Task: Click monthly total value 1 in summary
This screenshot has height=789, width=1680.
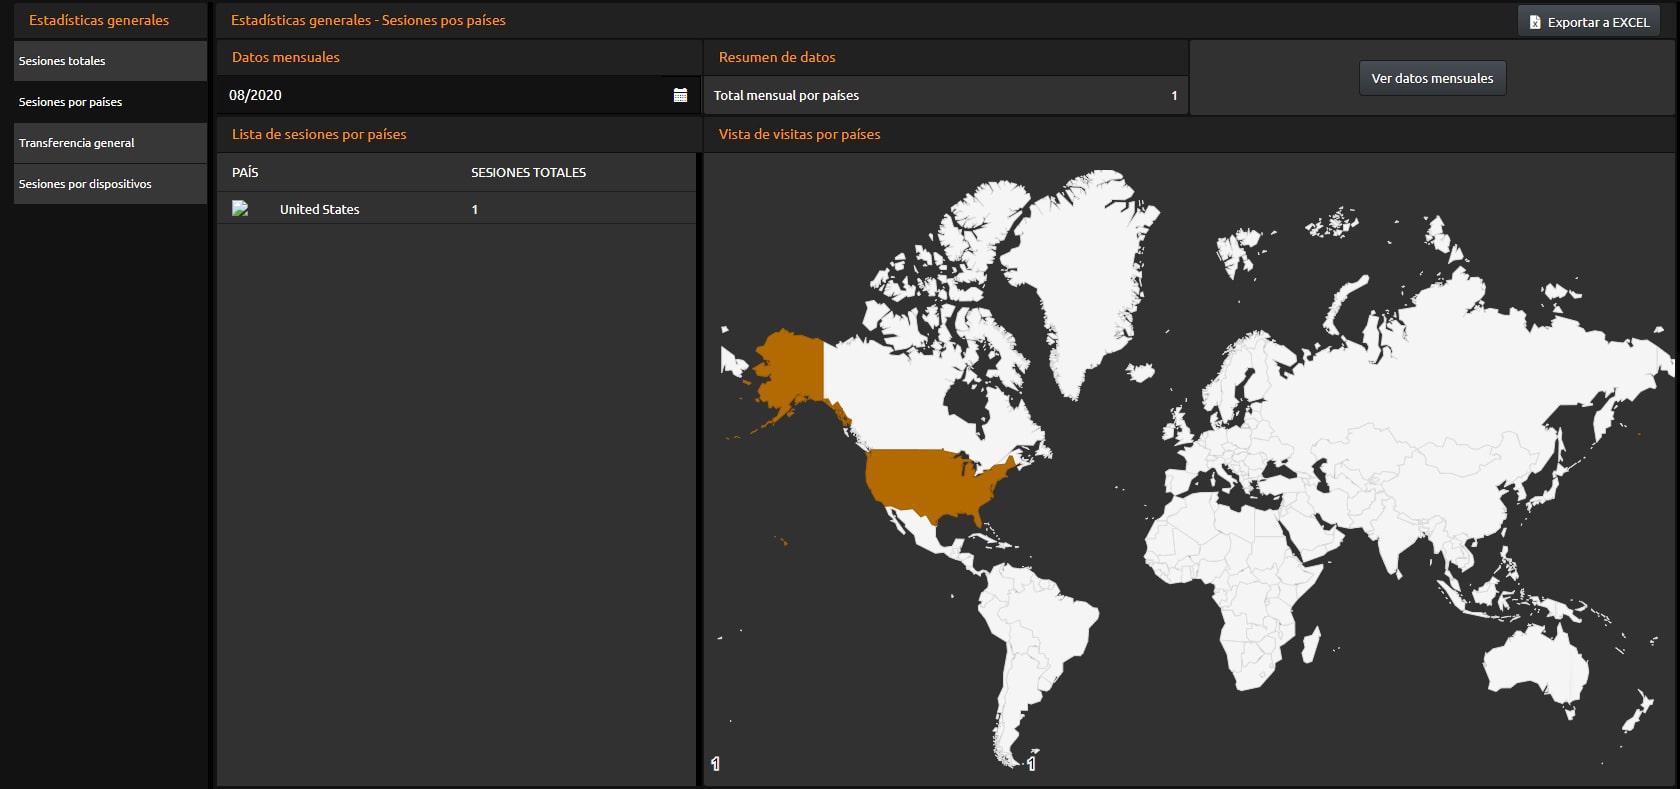Action: click(1174, 96)
